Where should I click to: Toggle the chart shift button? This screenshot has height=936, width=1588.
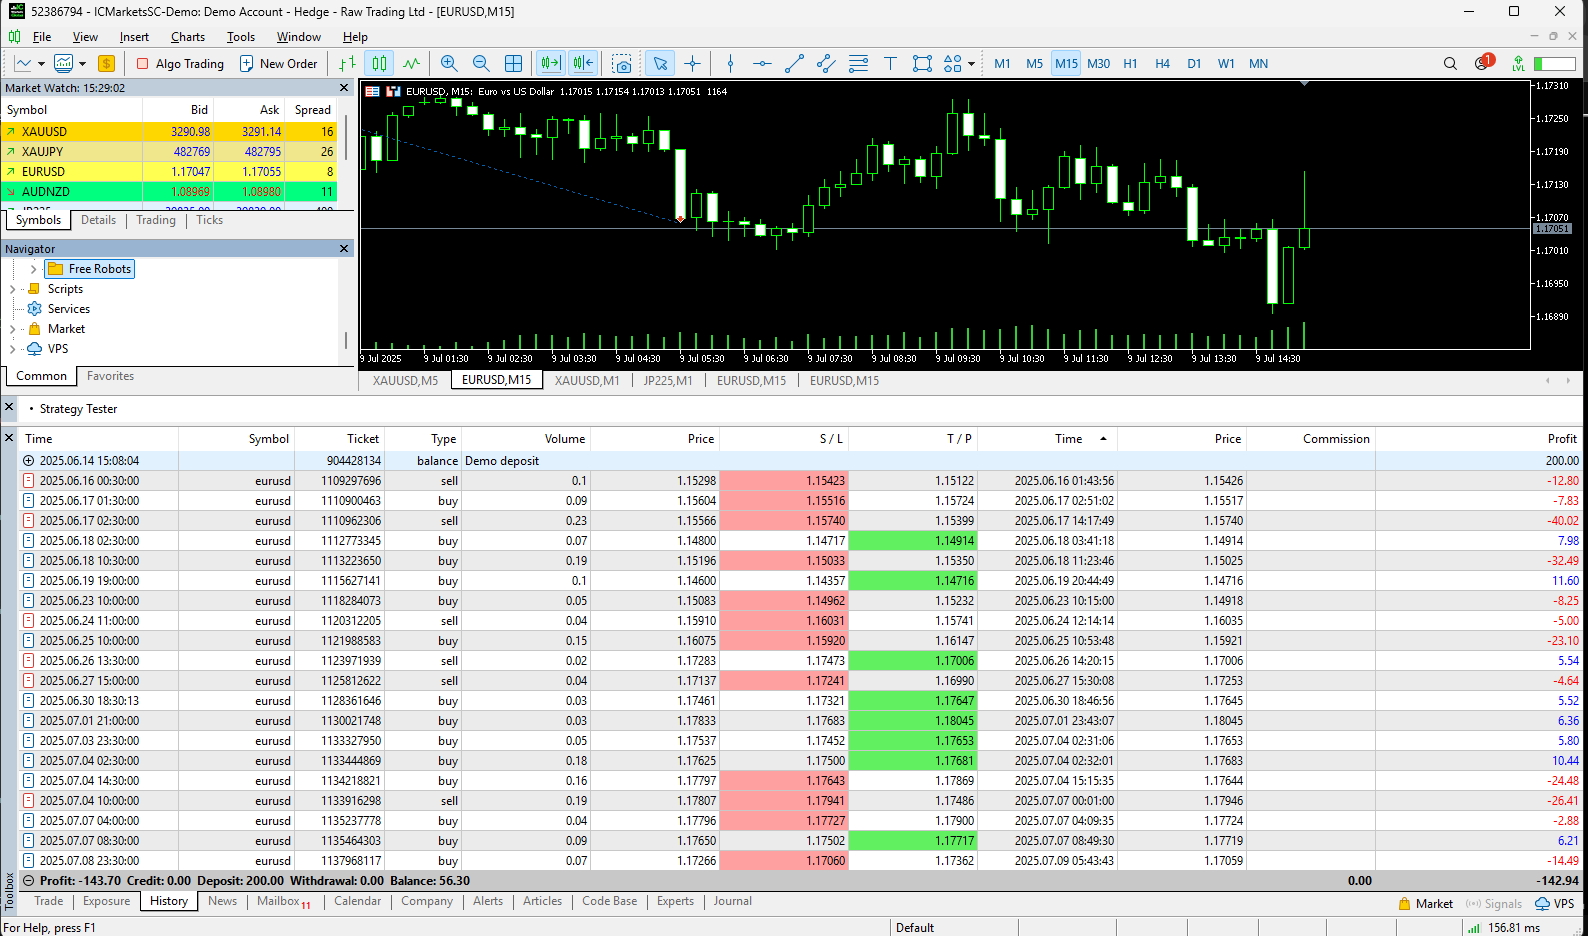[583, 63]
